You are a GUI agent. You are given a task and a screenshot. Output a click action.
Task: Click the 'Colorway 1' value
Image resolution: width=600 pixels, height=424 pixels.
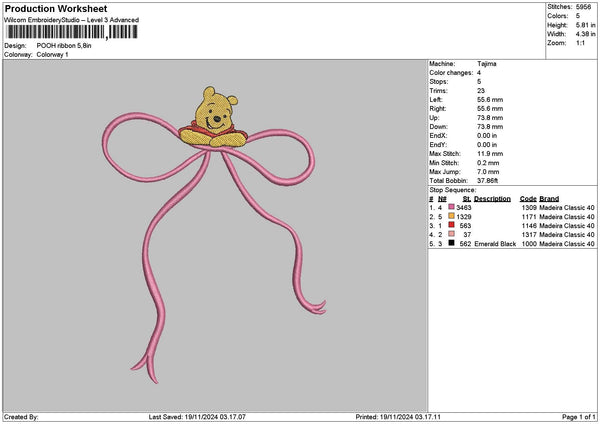pos(52,55)
